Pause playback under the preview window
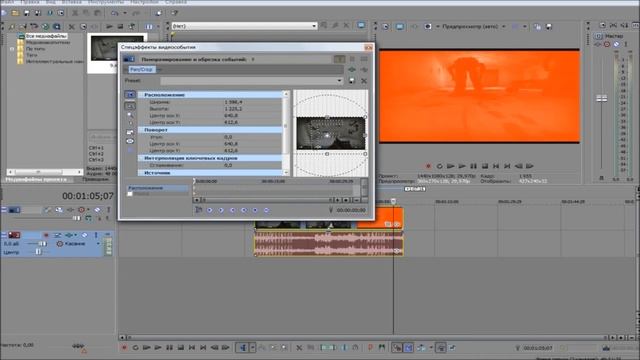The height and width of the screenshot is (360, 640). 473,166
